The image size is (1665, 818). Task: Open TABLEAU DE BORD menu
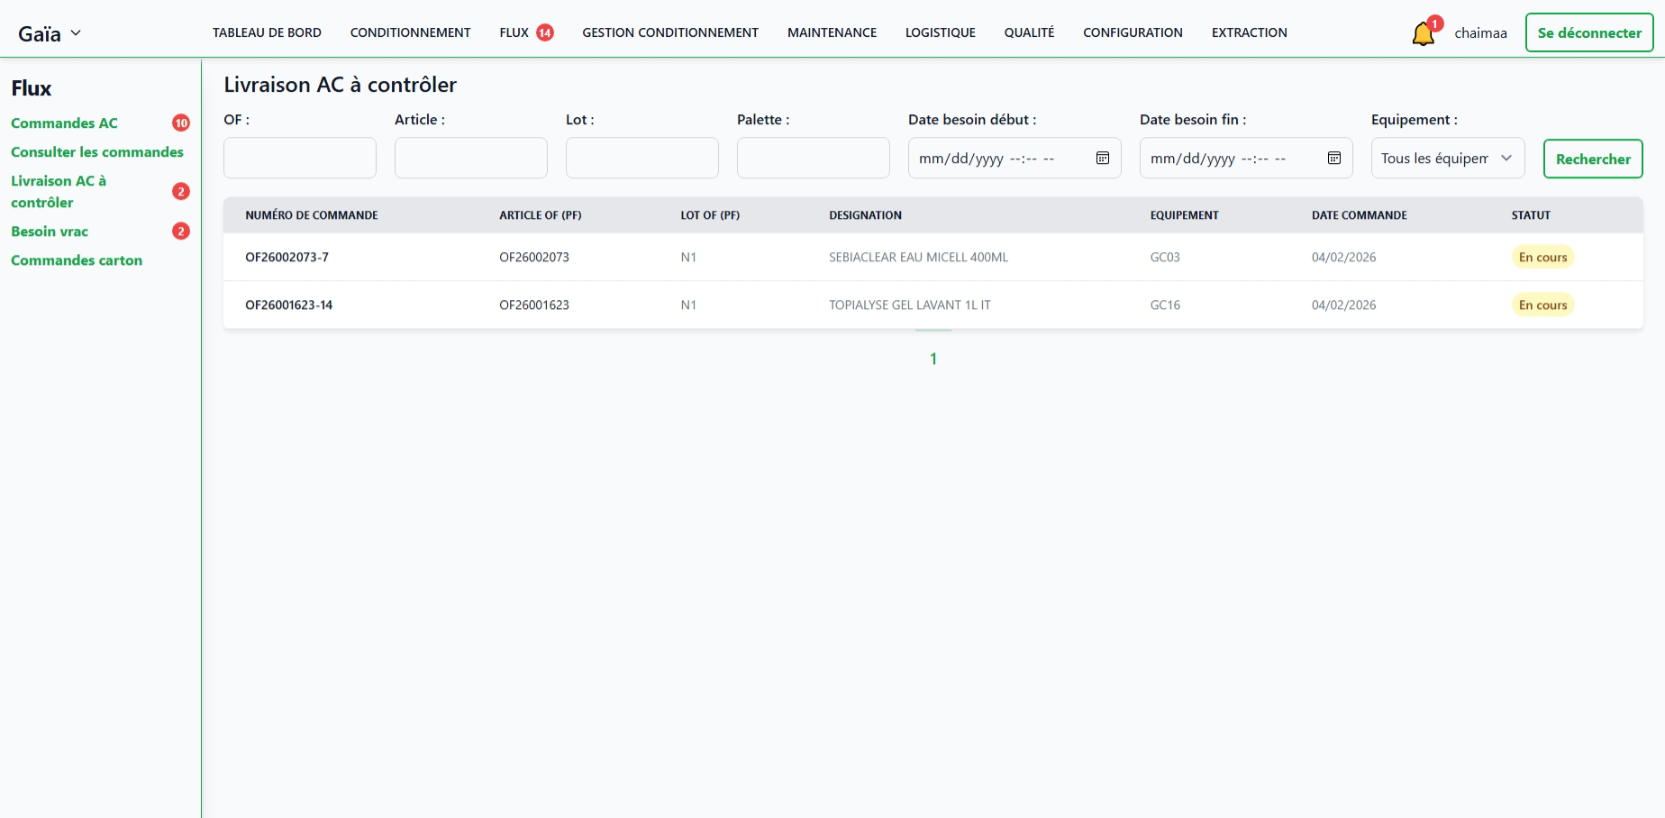(267, 33)
